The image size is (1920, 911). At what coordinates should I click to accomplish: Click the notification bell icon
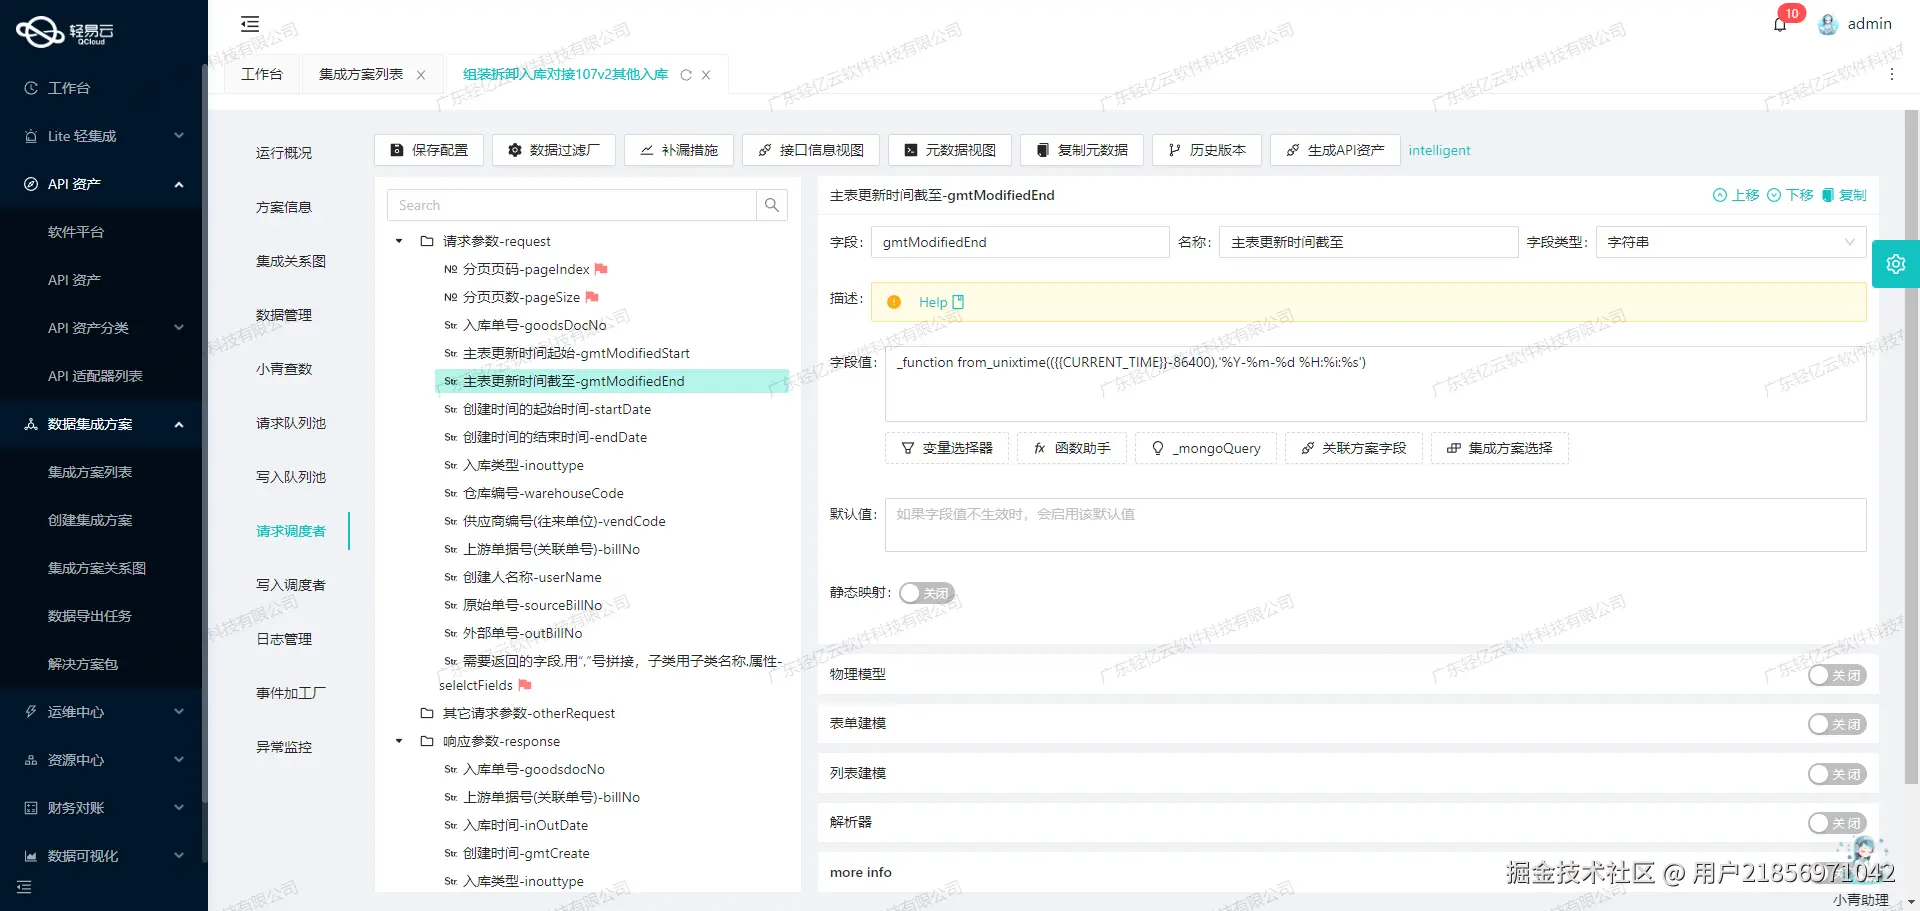pyautogui.click(x=1780, y=24)
